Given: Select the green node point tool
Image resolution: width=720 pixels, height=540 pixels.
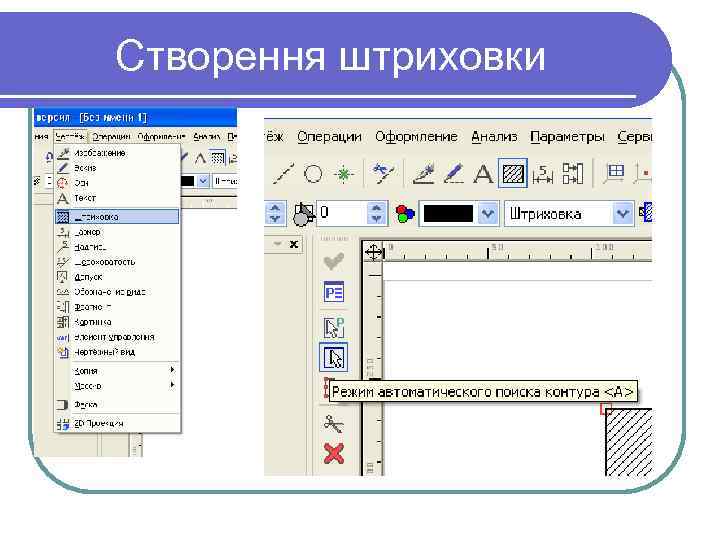Looking at the screenshot, I should coord(344,174).
